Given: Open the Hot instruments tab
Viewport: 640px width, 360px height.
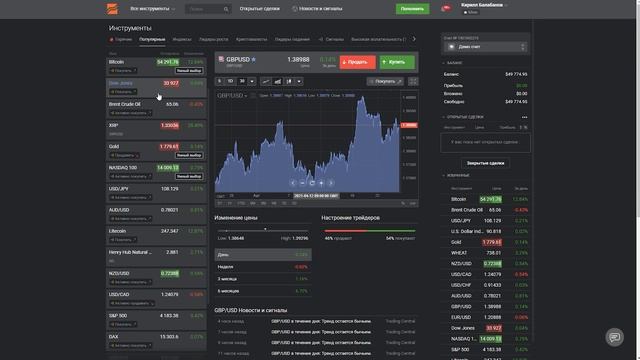Looking at the screenshot, I should (x=121, y=40).
